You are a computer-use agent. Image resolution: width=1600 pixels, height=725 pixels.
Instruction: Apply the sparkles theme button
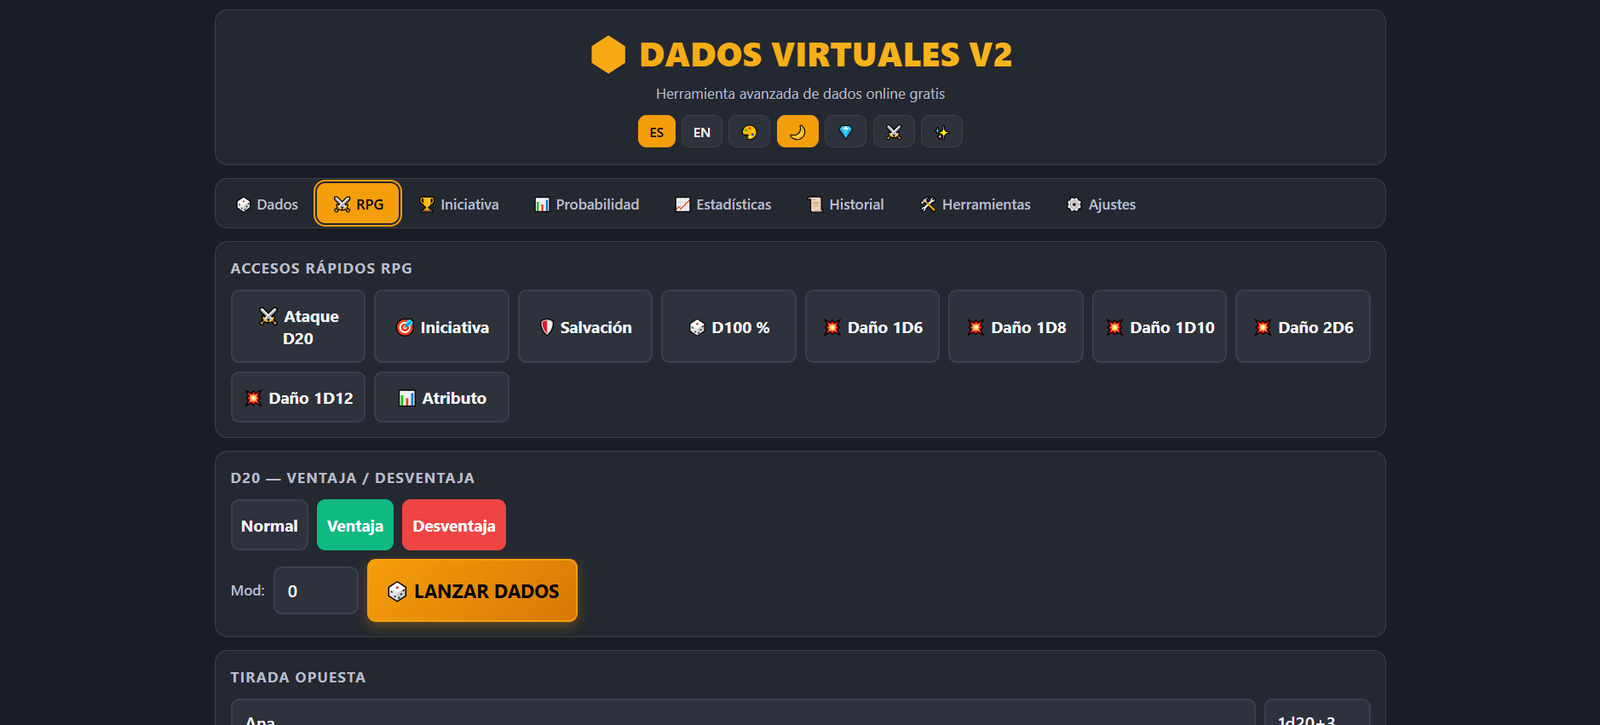(942, 132)
